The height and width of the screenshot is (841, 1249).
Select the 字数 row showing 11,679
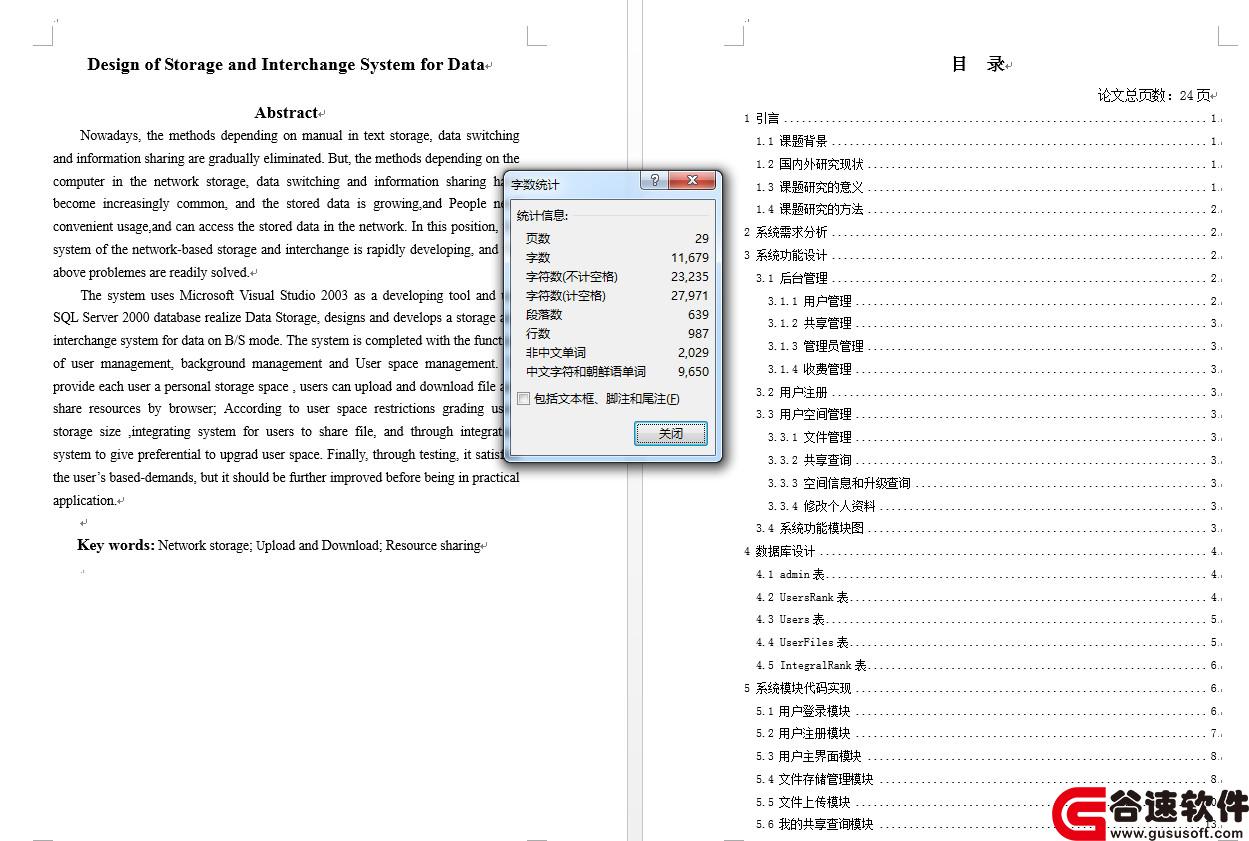[x=617, y=258]
